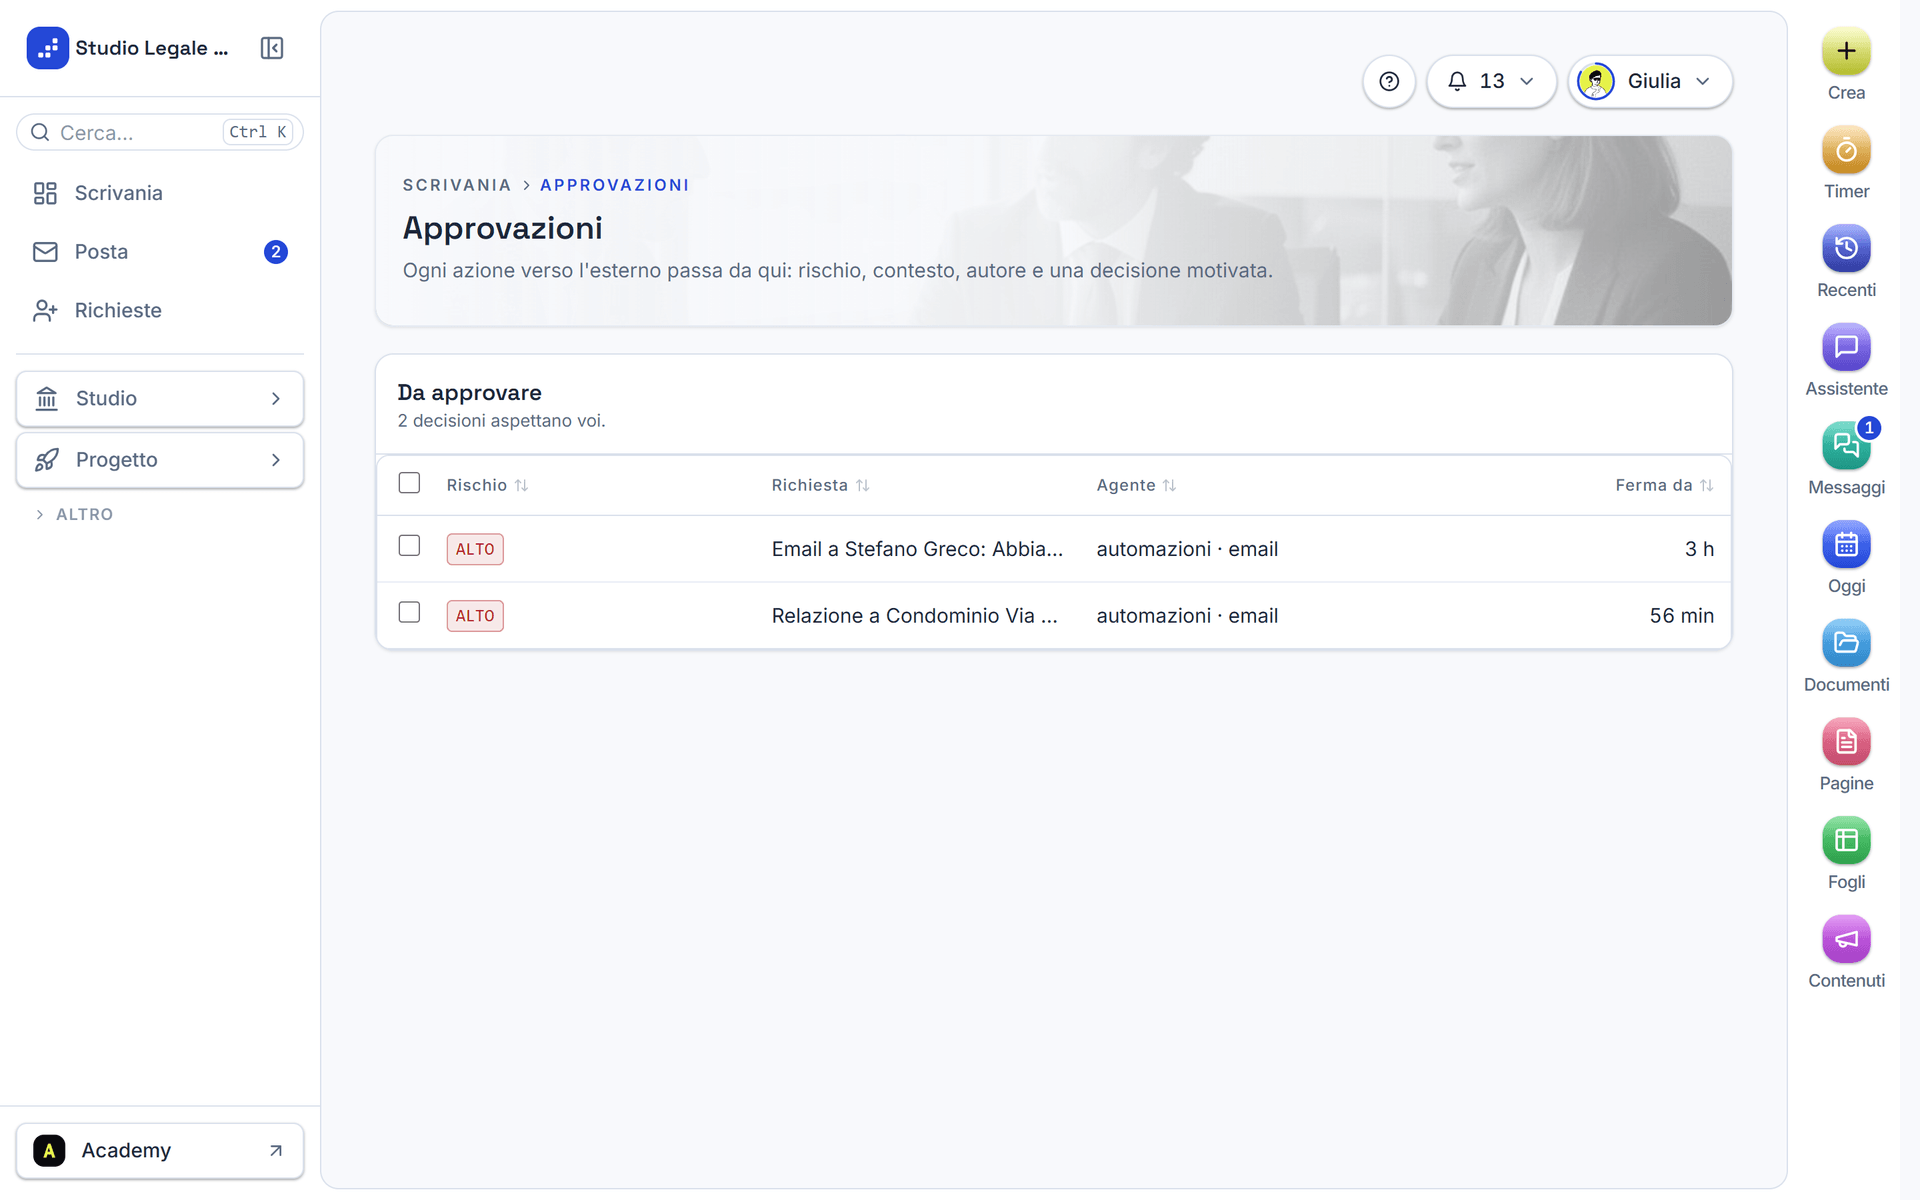Click the Studio Legale logo icon
Image resolution: width=1920 pixels, height=1200 pixels.
[x=47, y=48]
